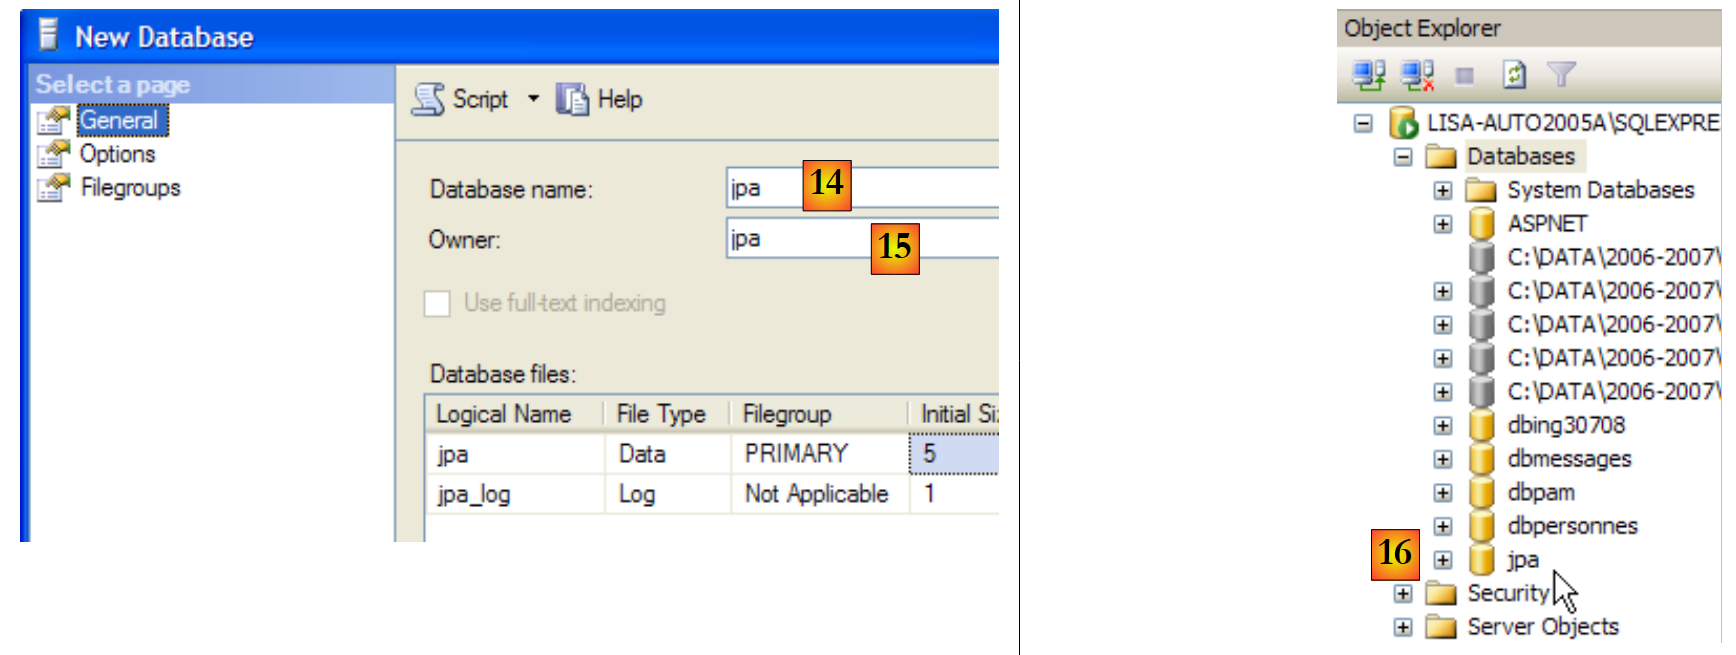Open the Options page
Image resolution: width=1736 pixels, height=655 pixels.
[117, 154]
